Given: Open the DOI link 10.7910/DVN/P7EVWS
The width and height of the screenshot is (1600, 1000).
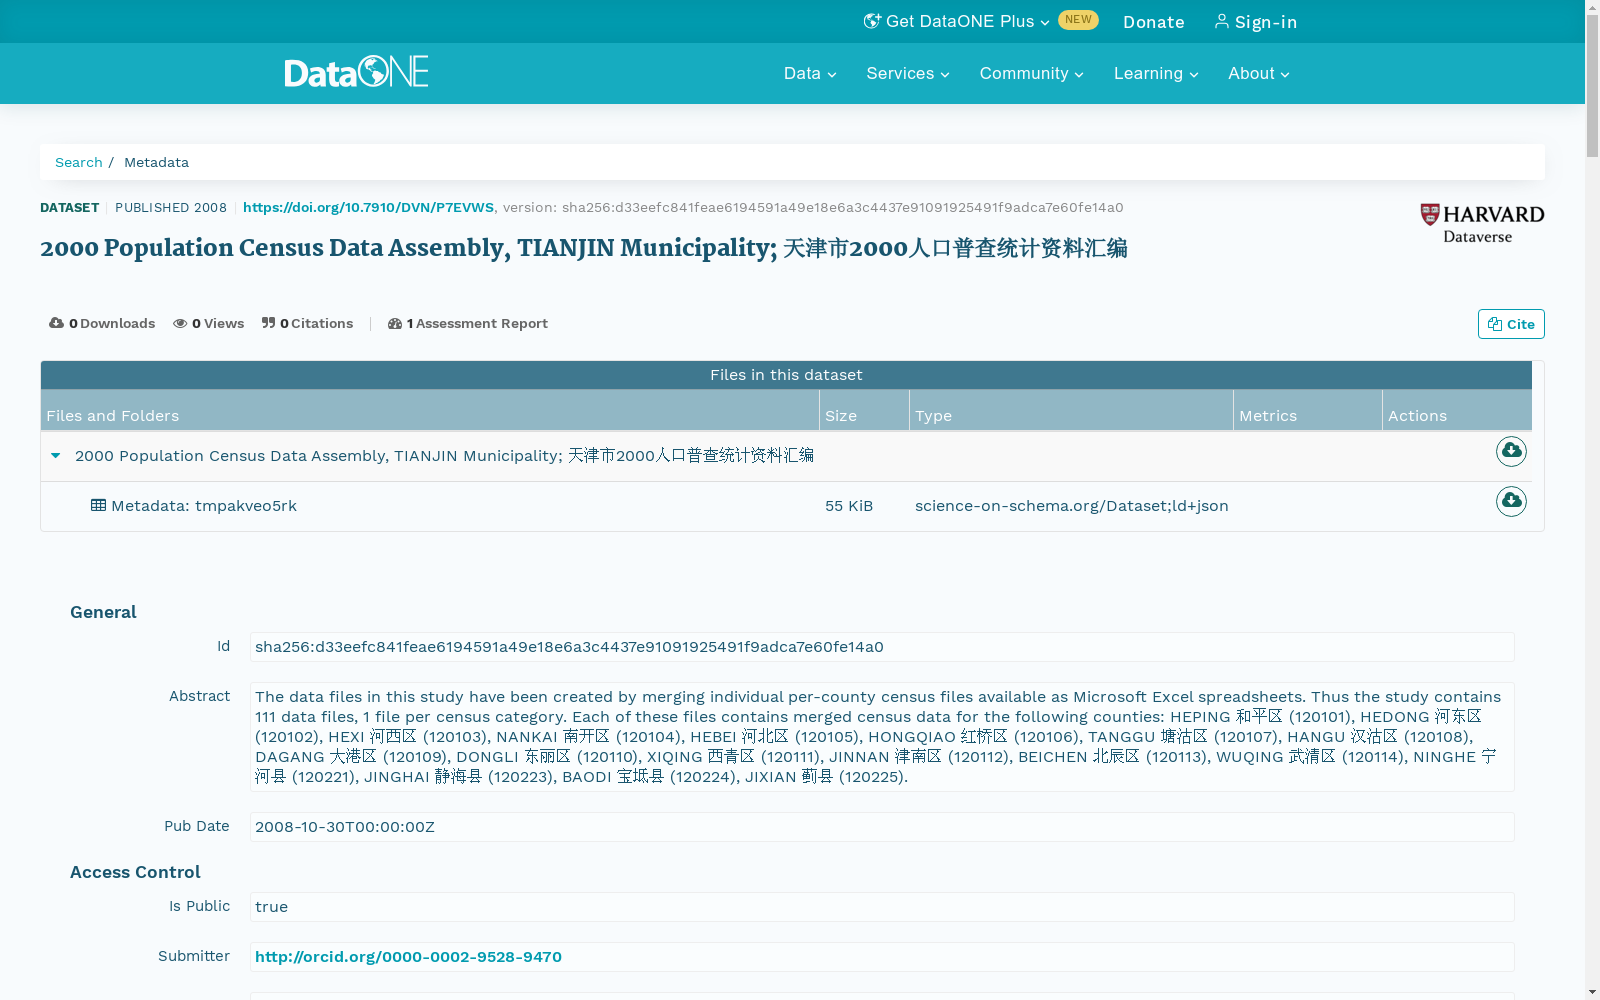Looking at the screenshot, I should (368, 207).
